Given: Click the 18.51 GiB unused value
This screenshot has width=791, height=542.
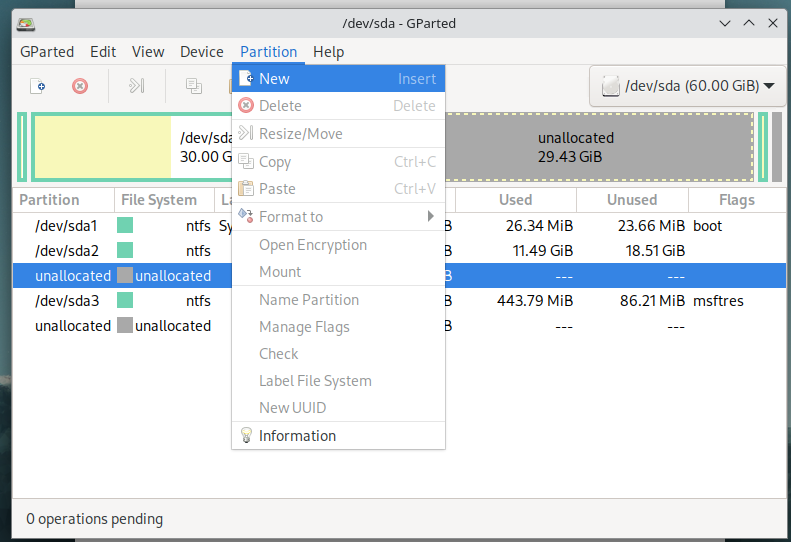Looking at the screenshot, I should pyautogui.click(x=655, y=250).
